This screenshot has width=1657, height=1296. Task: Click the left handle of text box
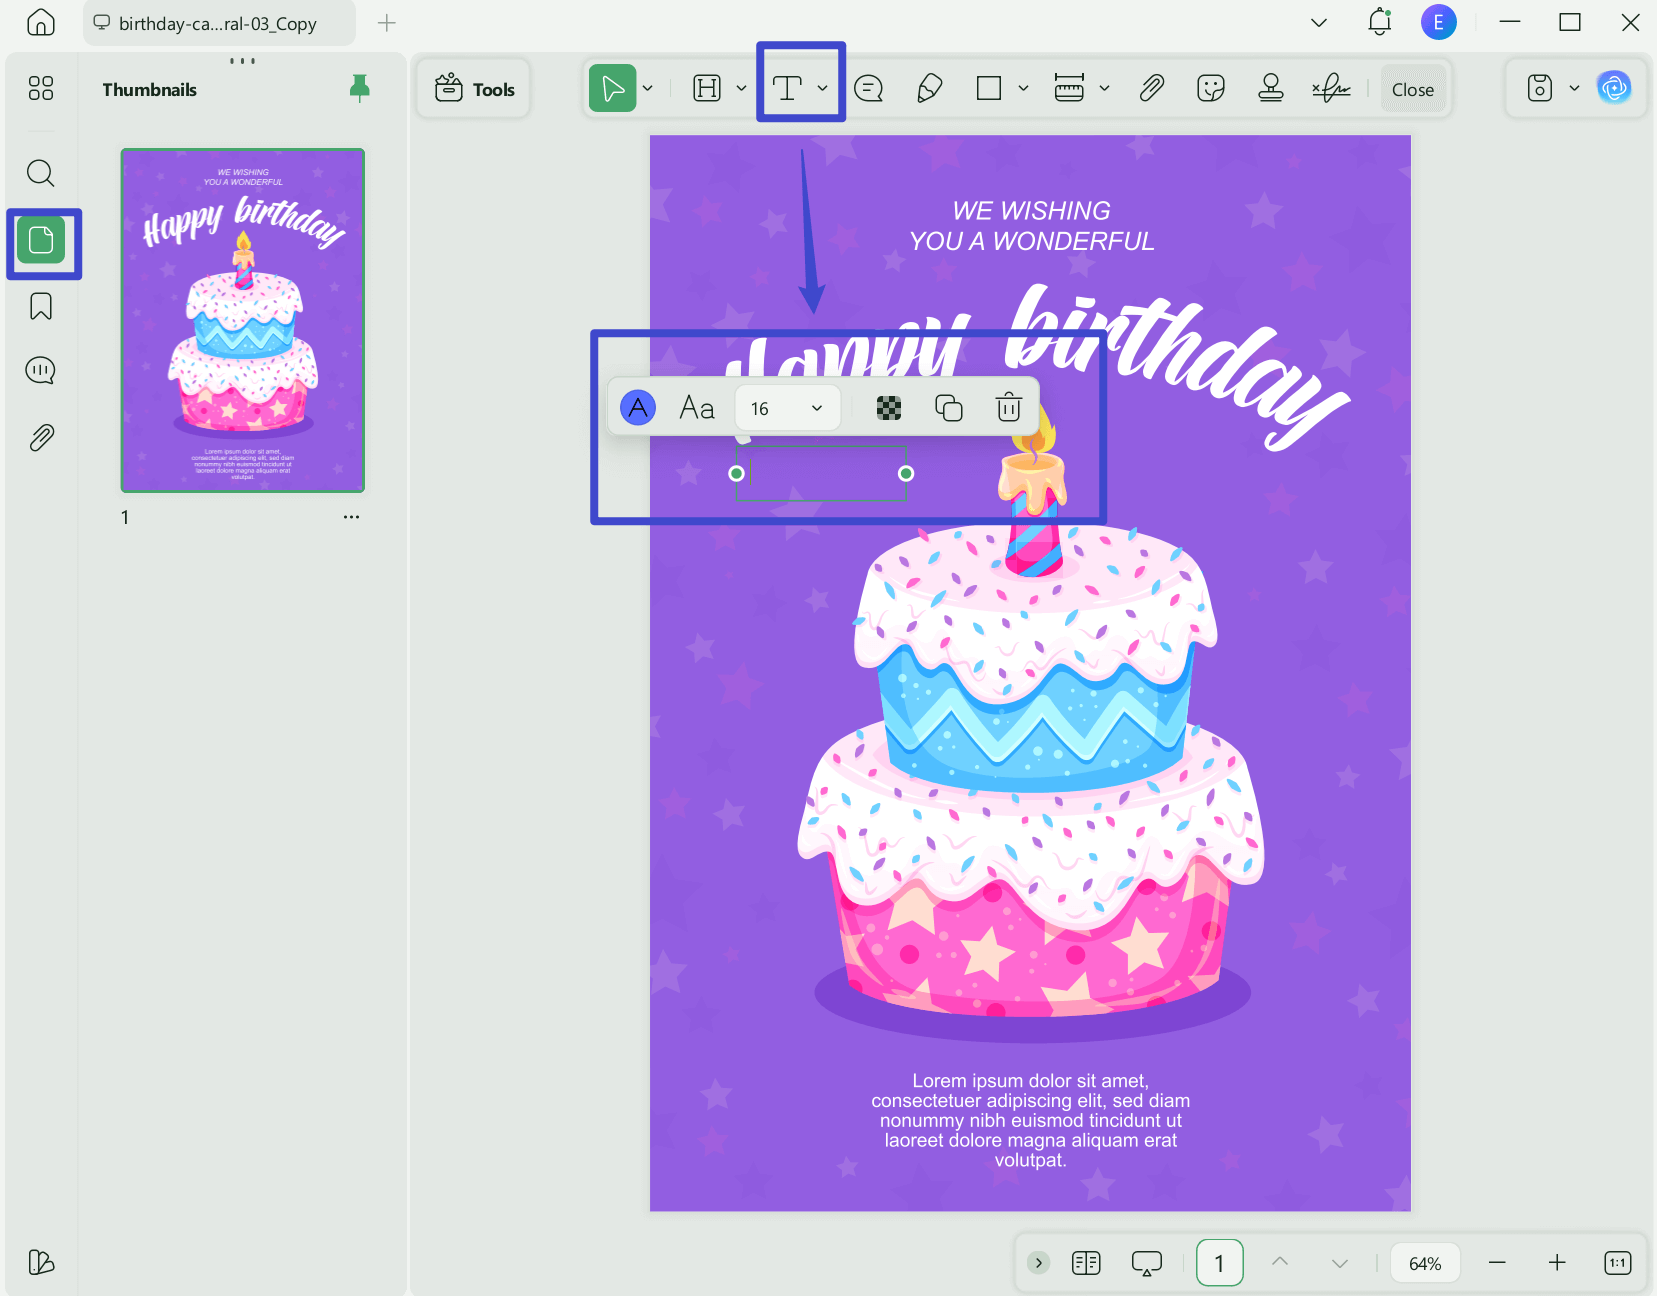pos(737,473)
